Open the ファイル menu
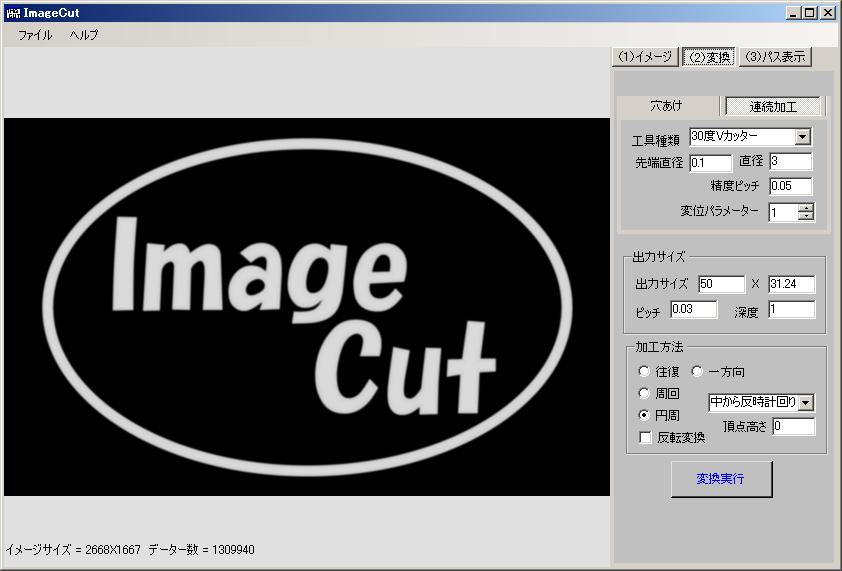The image size is (842, 571). tap(35, 35)
